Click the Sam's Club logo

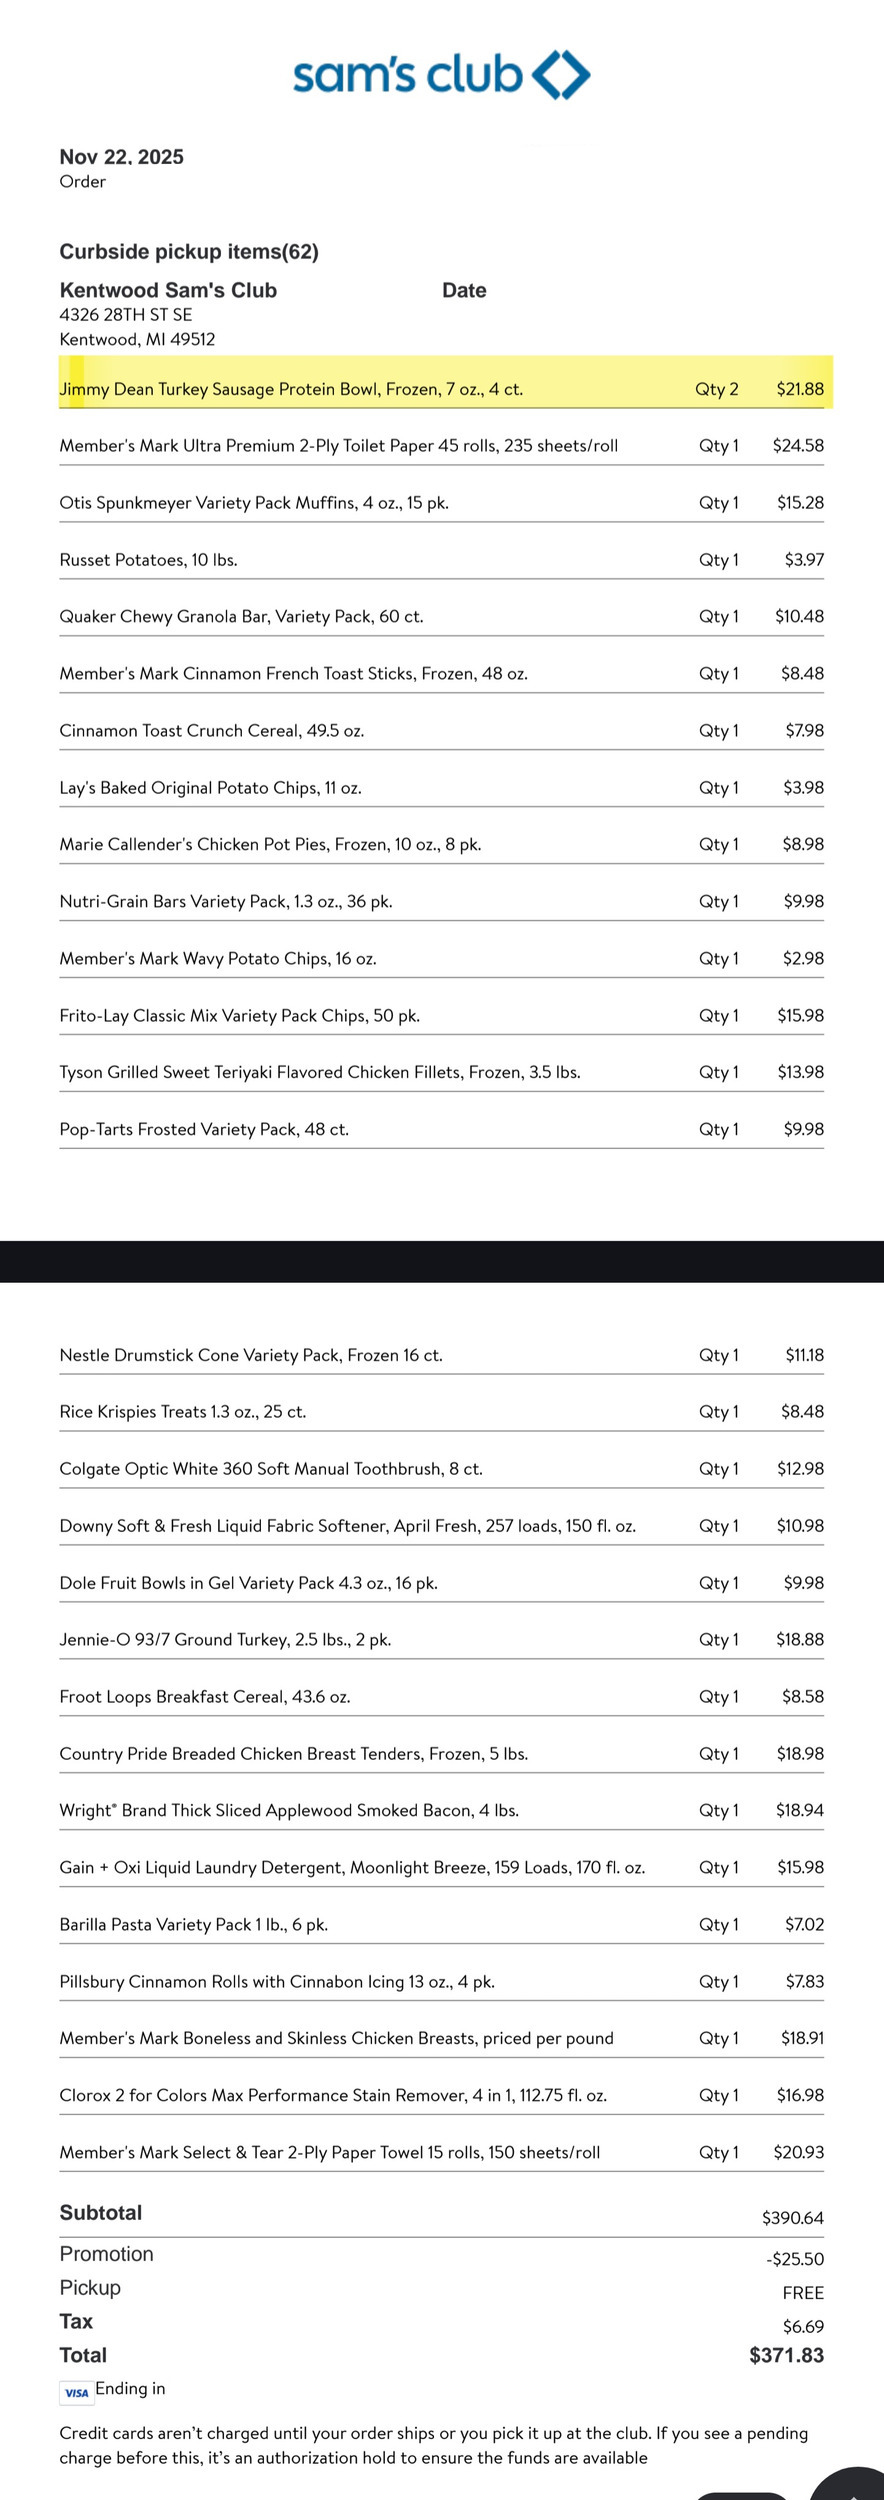point(441,75)
